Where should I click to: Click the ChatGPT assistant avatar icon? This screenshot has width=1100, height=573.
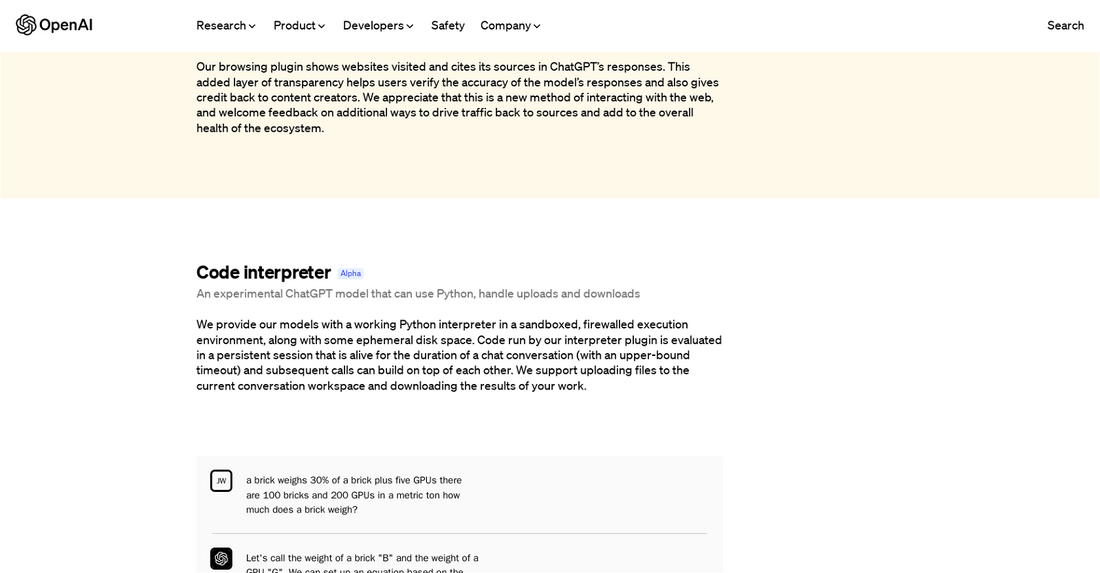(x=221, y=559)
